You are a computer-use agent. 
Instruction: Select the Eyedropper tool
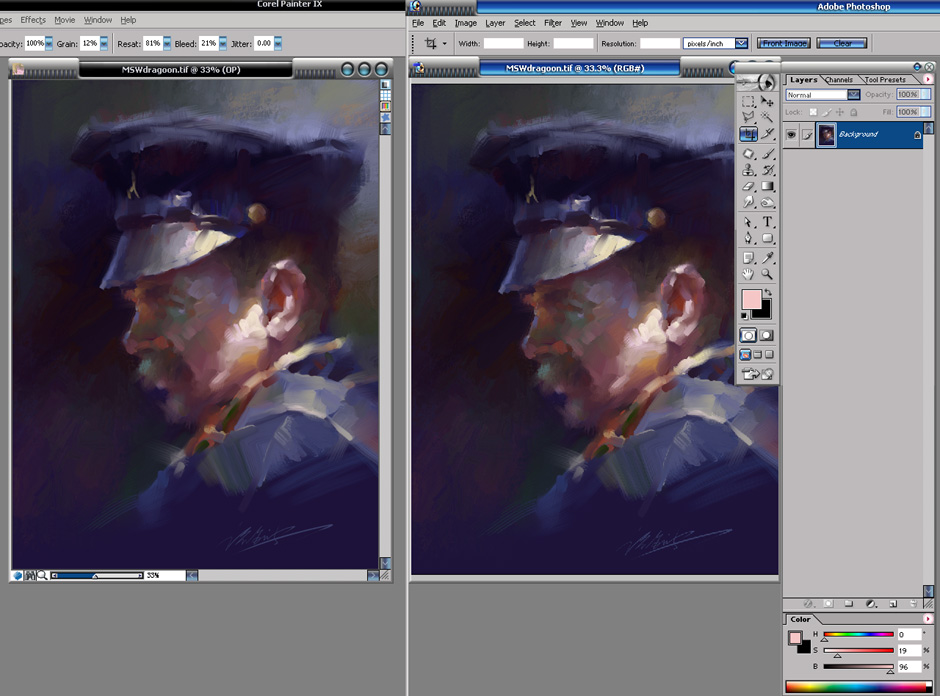pos(767,258)
